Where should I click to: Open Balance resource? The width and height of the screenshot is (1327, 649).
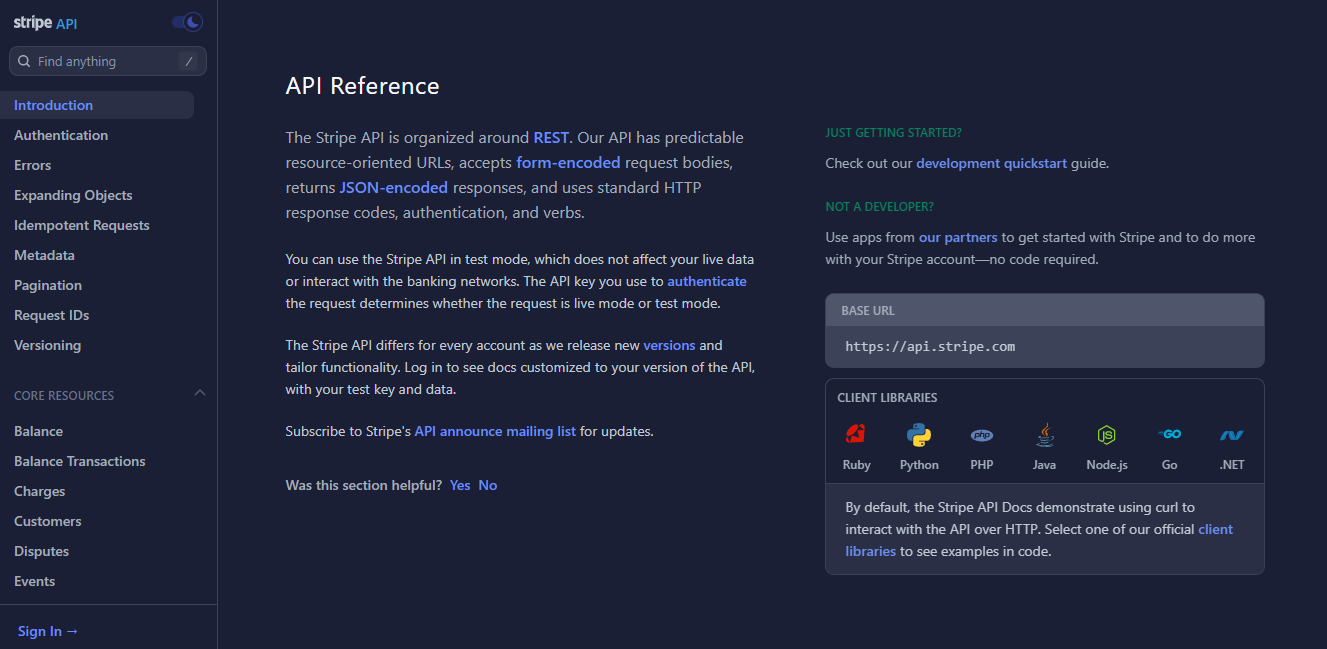39,431
